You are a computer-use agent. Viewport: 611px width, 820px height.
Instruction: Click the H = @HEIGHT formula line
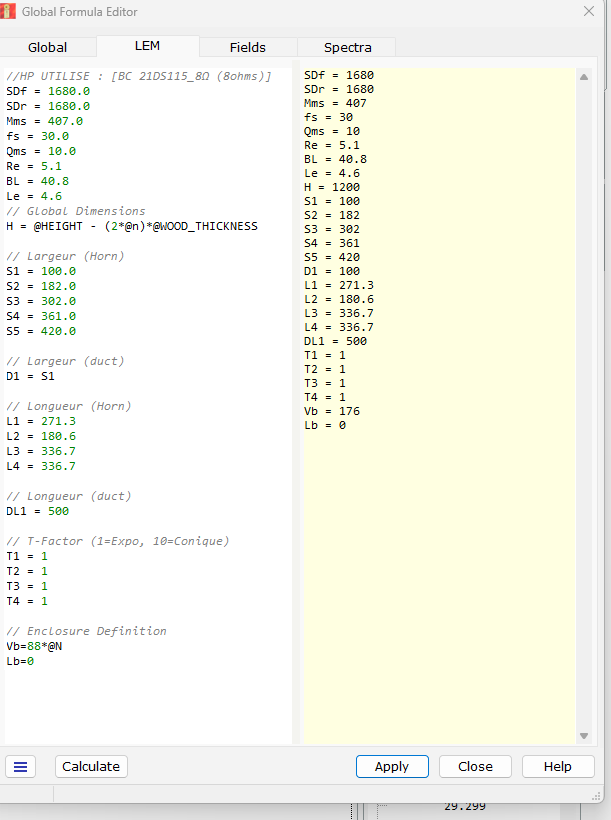131,226
